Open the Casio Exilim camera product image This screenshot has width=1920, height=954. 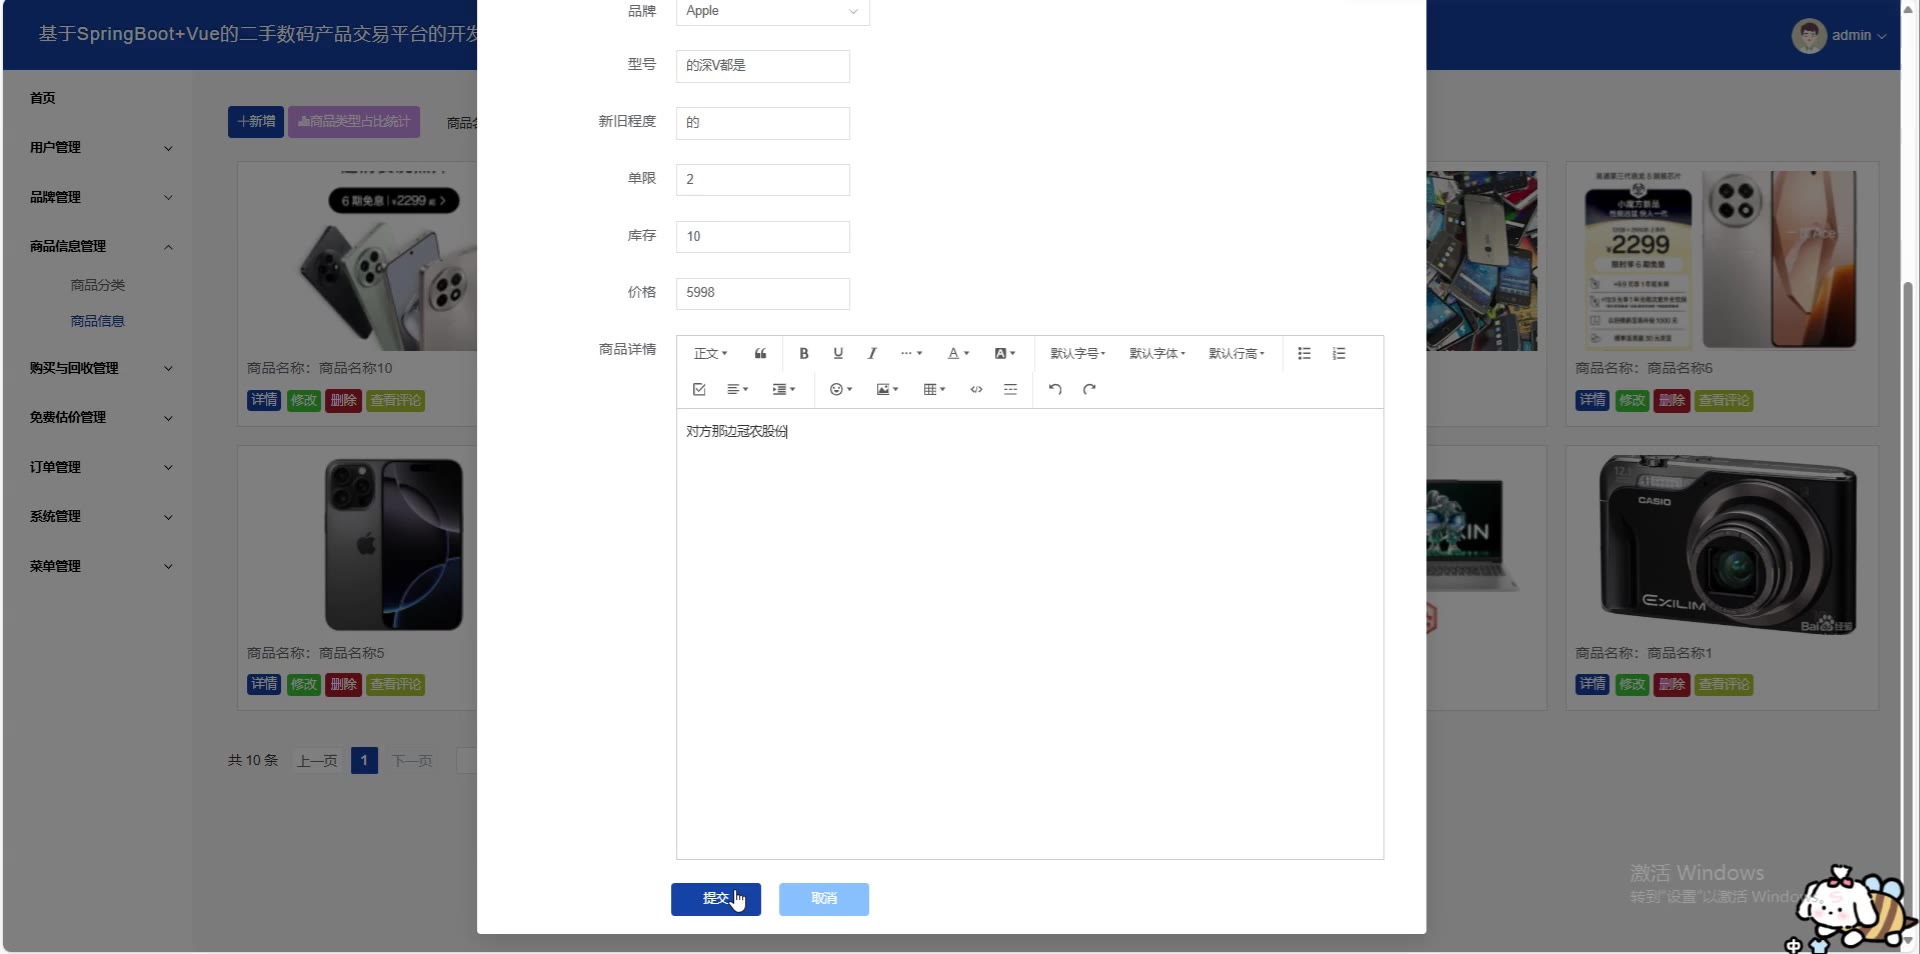pyautogui.click(x=1727, y=544)
